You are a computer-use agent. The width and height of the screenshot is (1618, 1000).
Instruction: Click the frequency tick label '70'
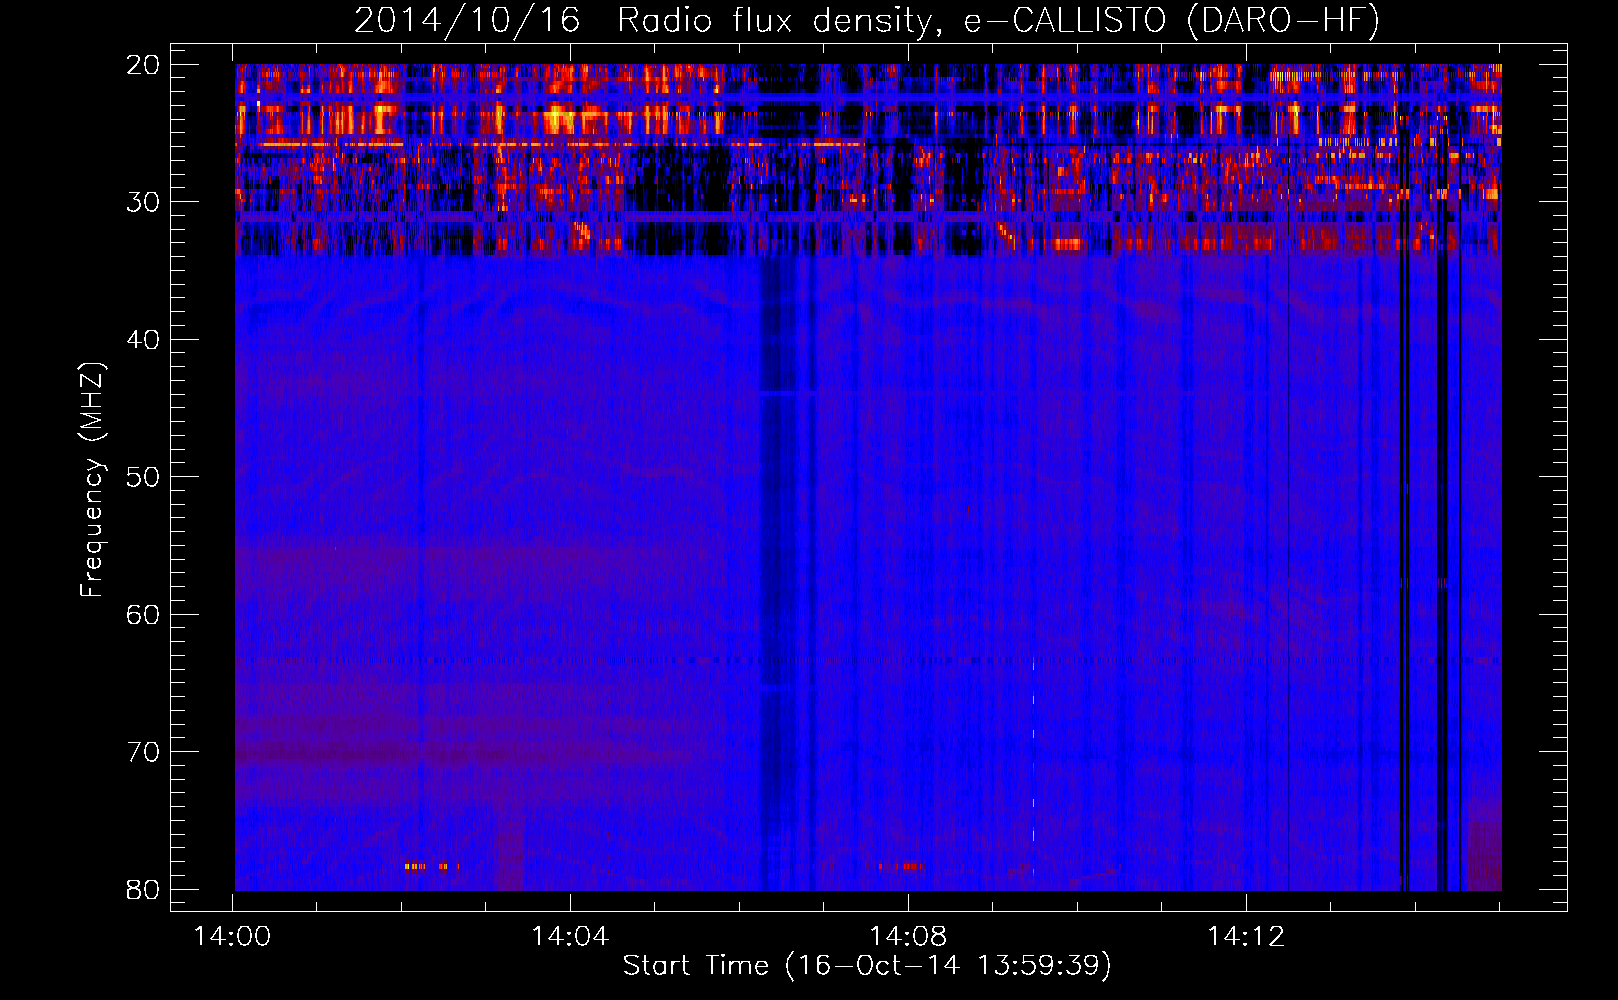coord(144,752)
